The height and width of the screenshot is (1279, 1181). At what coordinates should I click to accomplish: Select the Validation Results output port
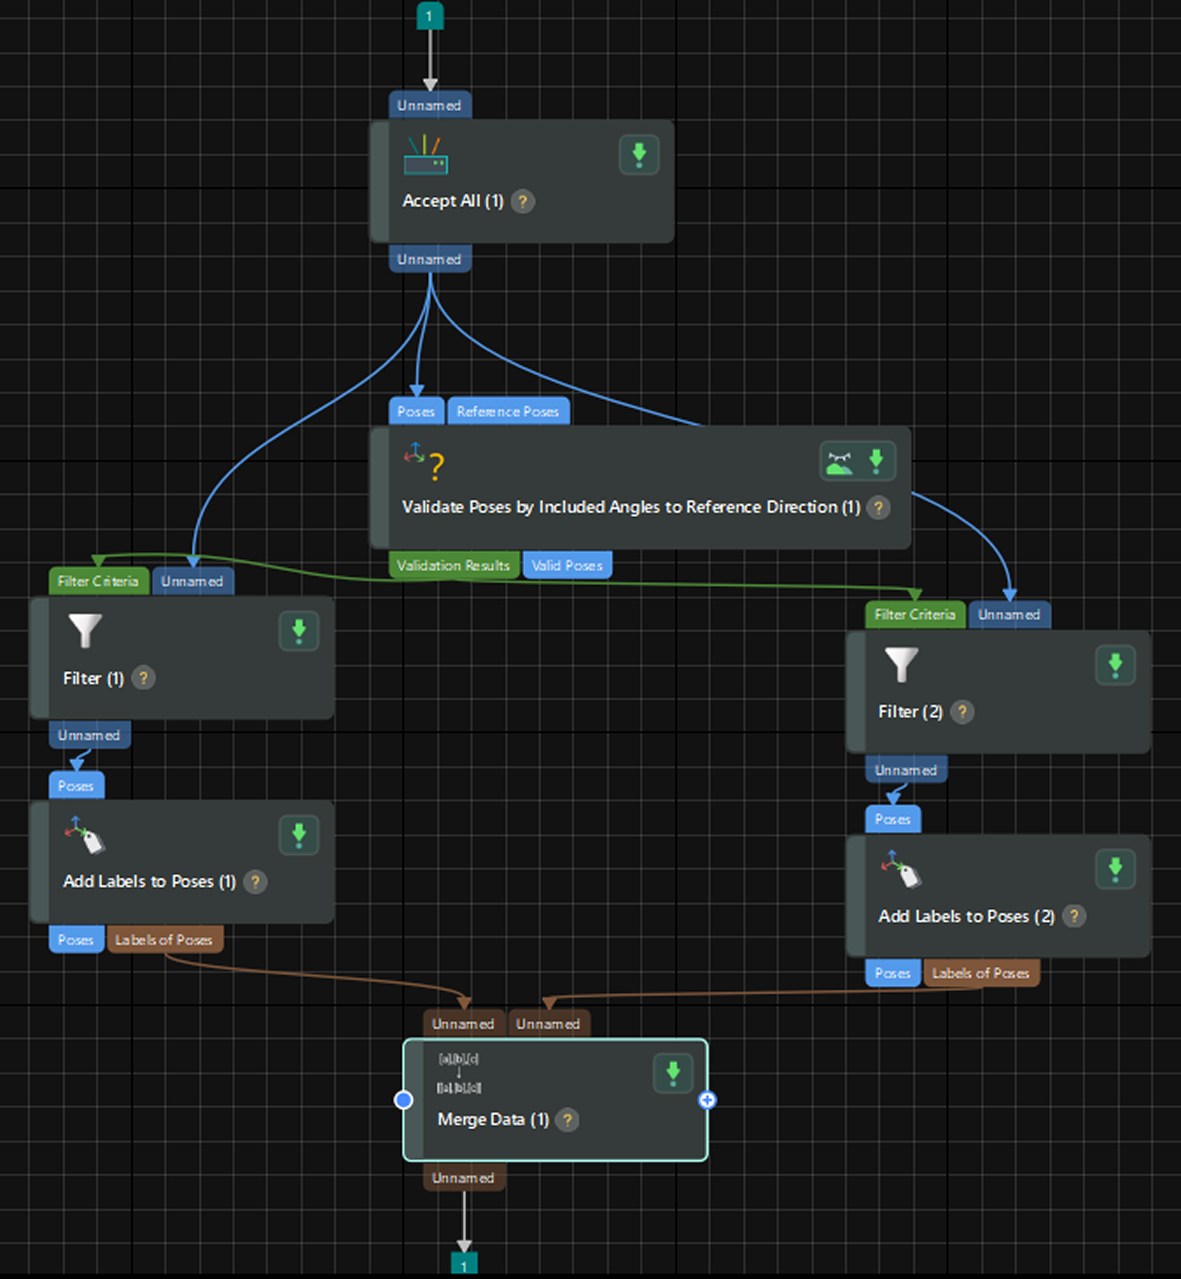(x=453, y=565)
